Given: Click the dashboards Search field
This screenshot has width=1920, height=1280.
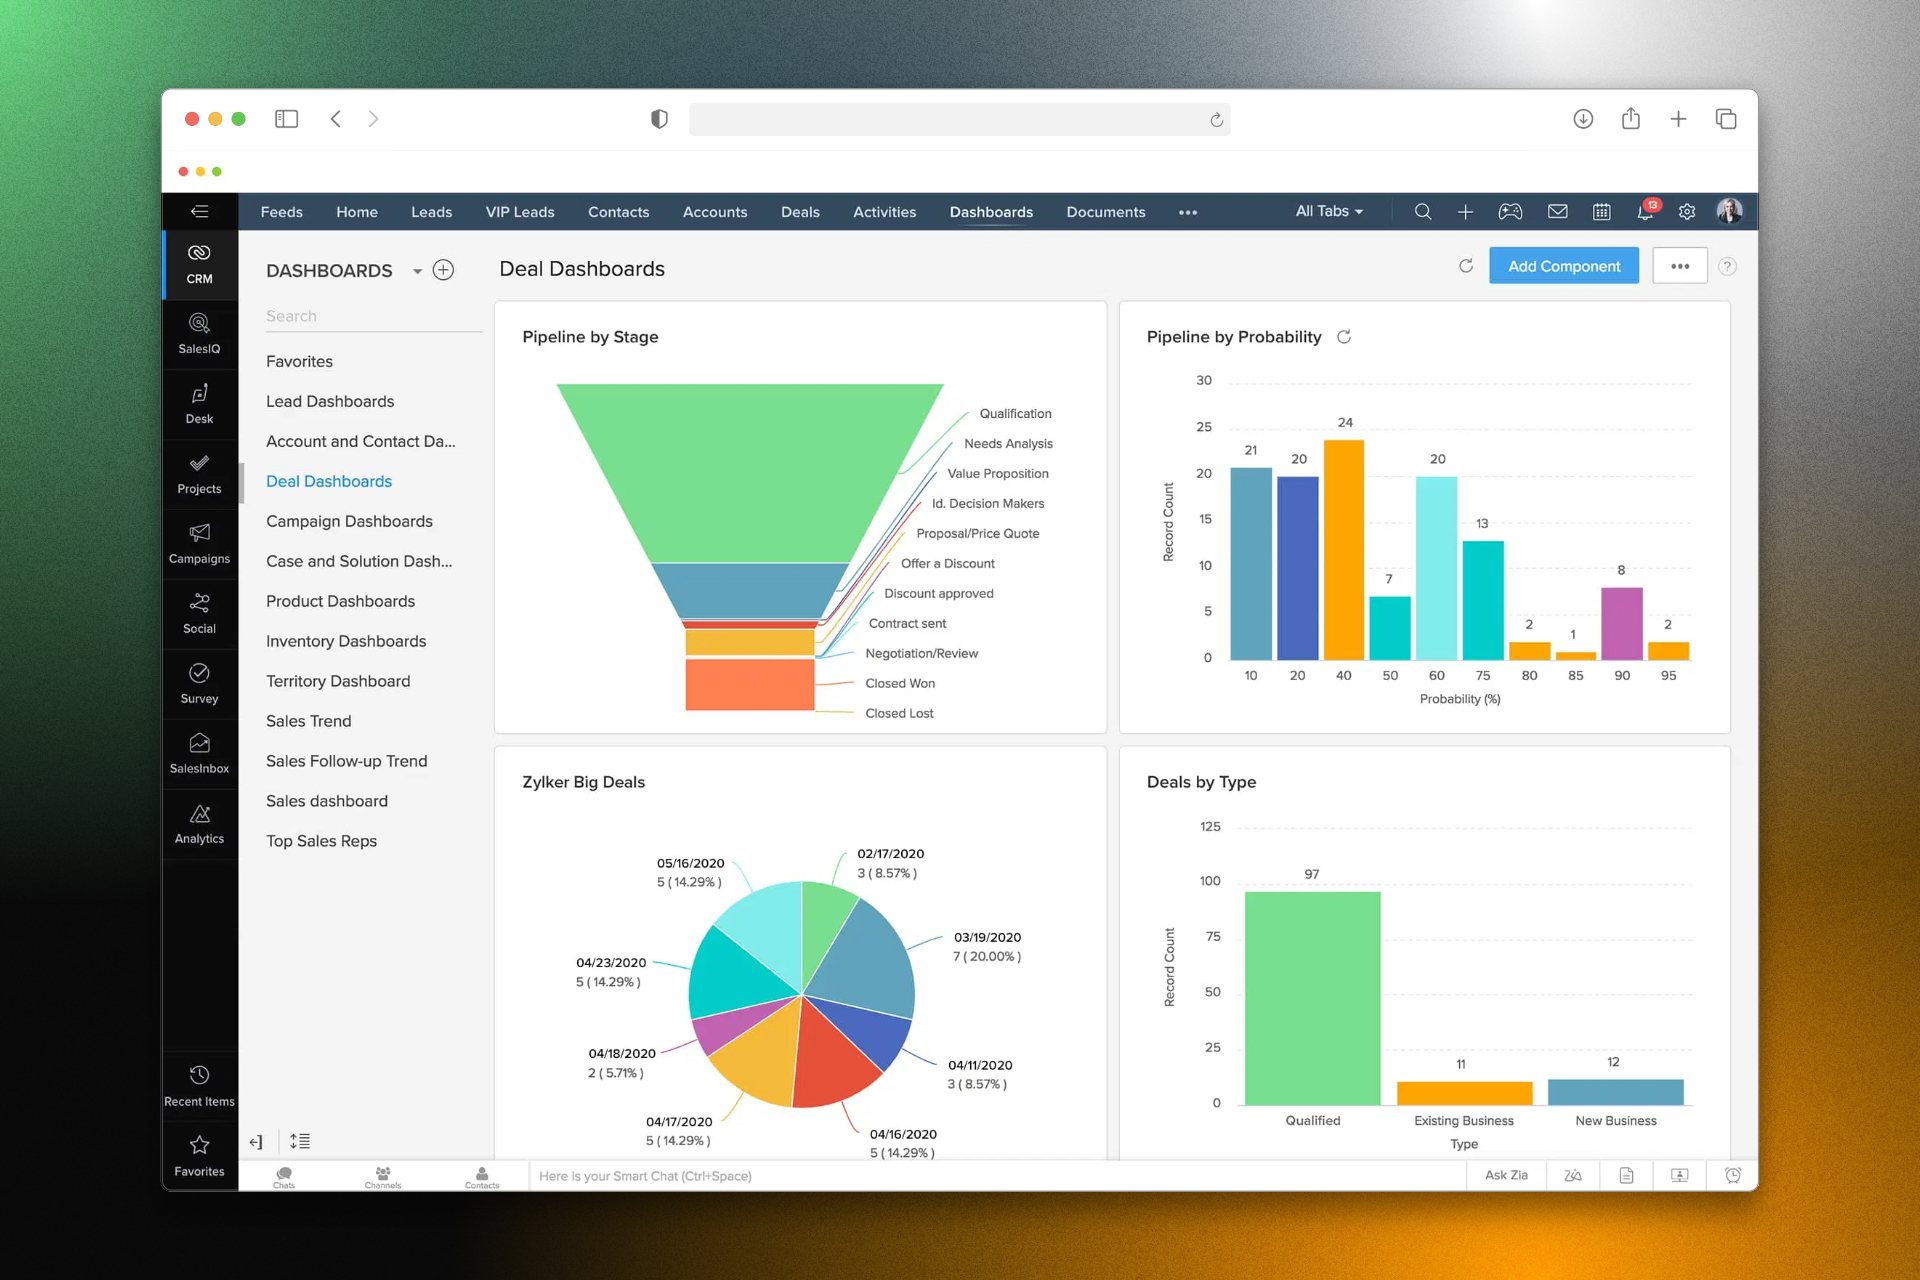Looking at the screenshot, I should point(372,316).
